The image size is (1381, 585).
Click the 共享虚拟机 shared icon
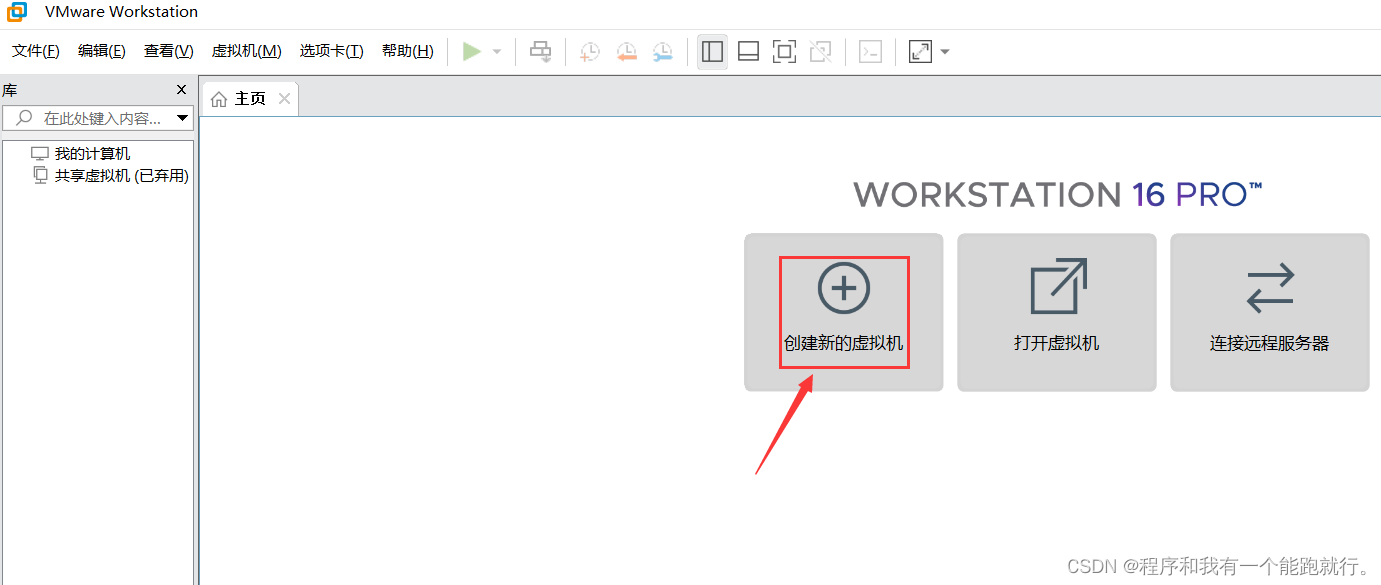[40, 175]
